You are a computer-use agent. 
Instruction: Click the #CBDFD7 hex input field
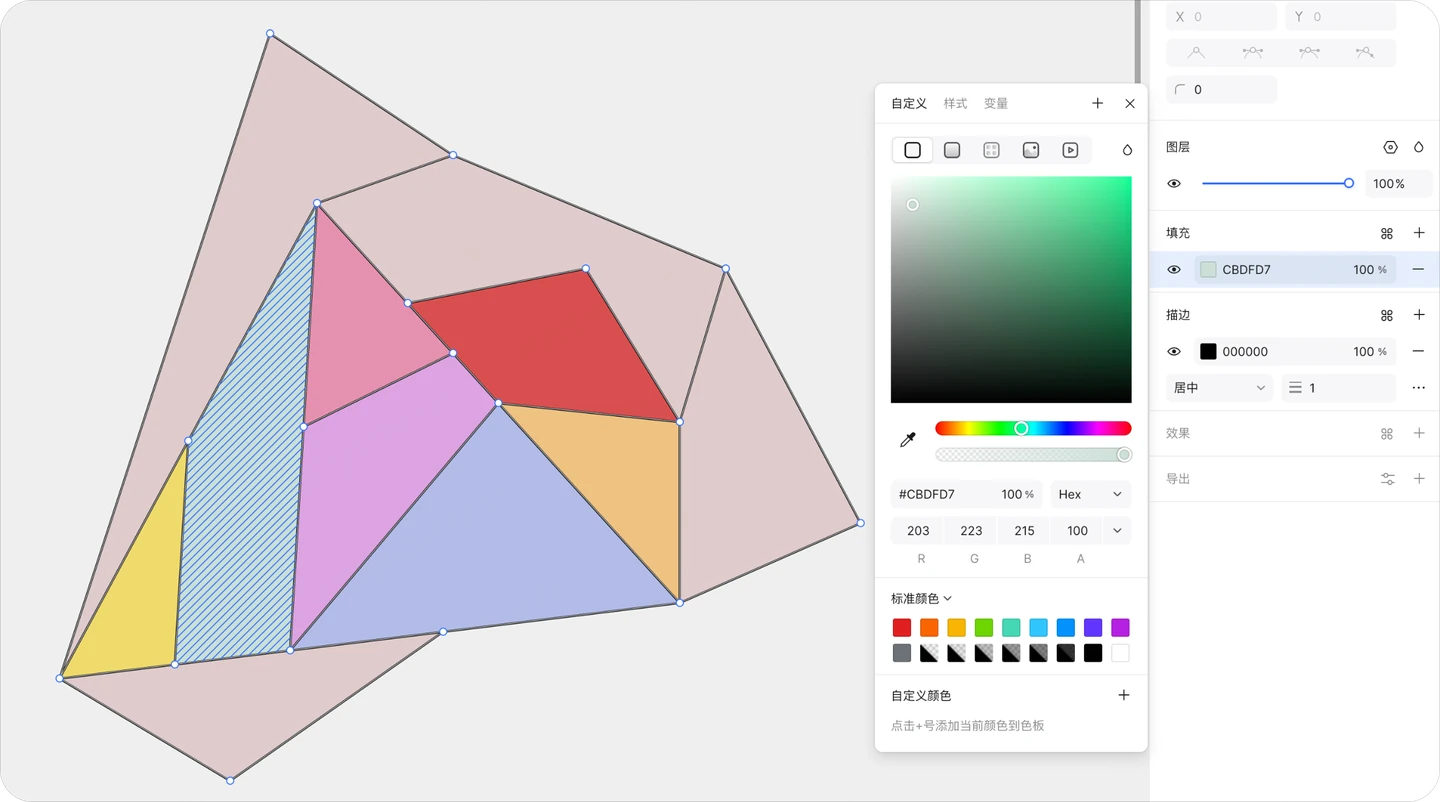942,494
